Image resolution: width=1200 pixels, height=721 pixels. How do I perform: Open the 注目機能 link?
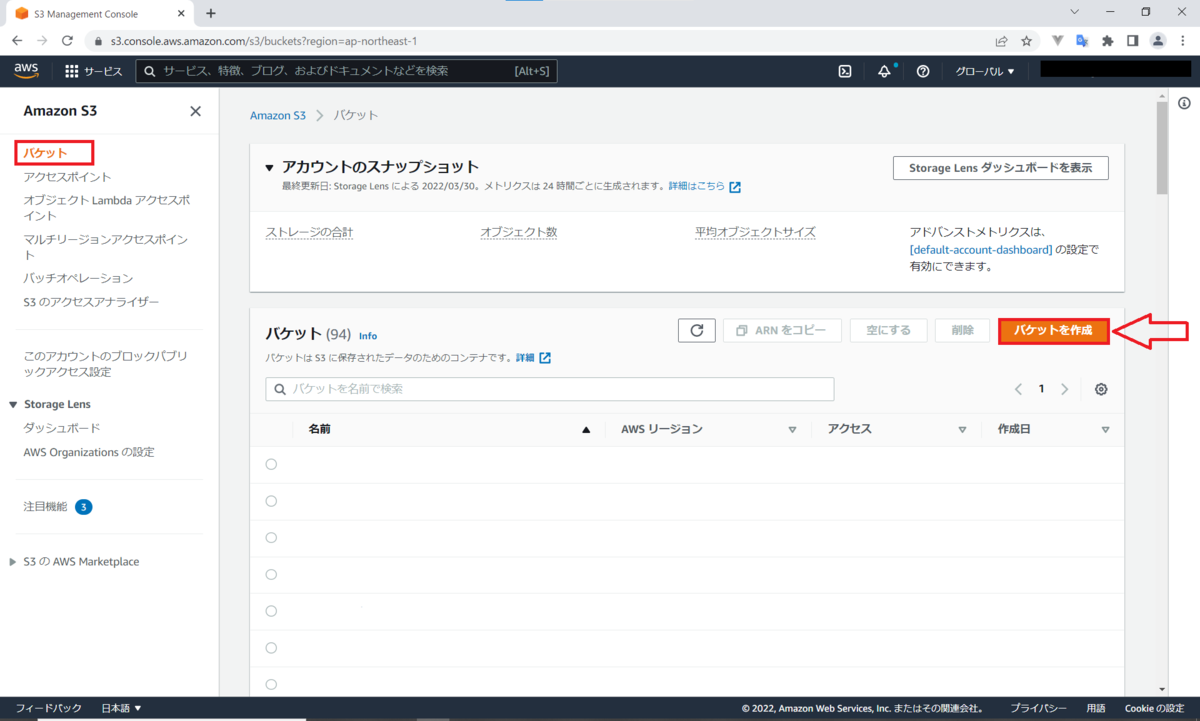[46, 507]
